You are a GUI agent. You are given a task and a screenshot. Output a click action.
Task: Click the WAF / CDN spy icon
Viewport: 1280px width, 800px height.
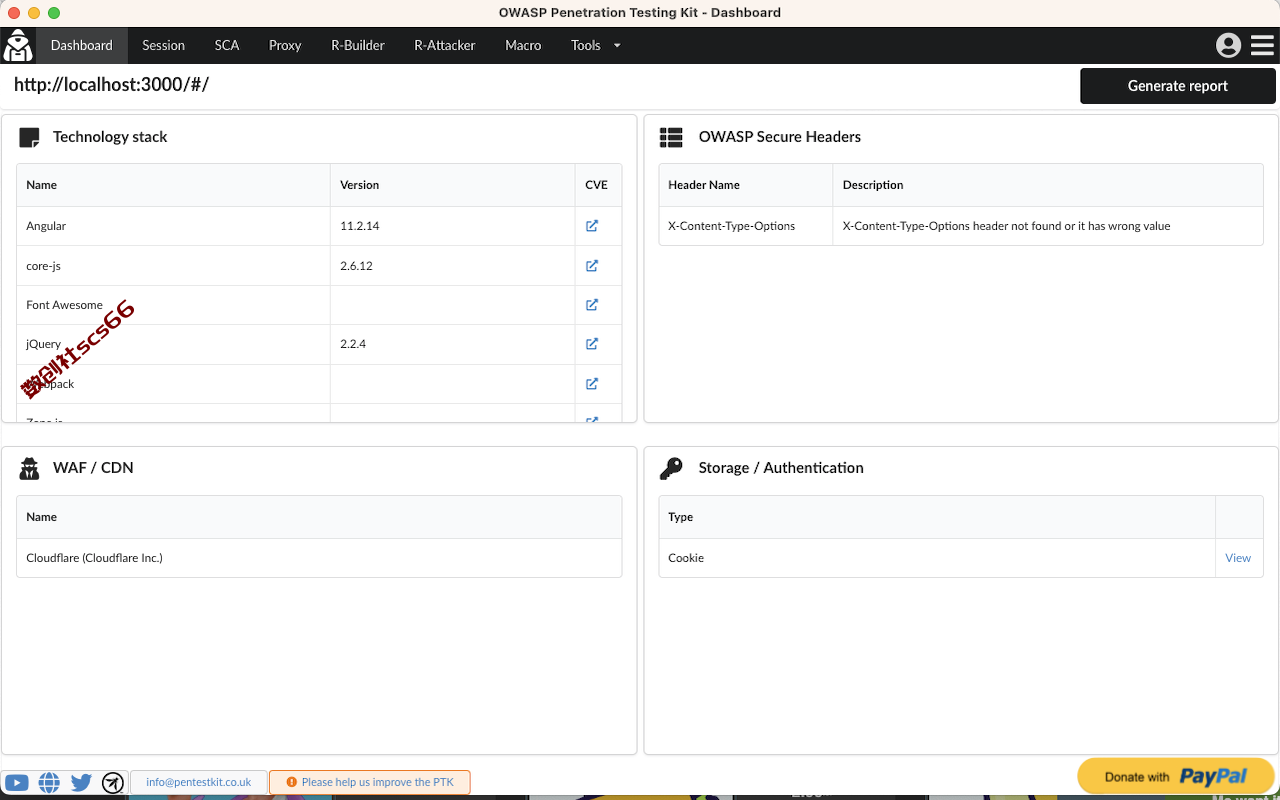(x=29, y=468)
